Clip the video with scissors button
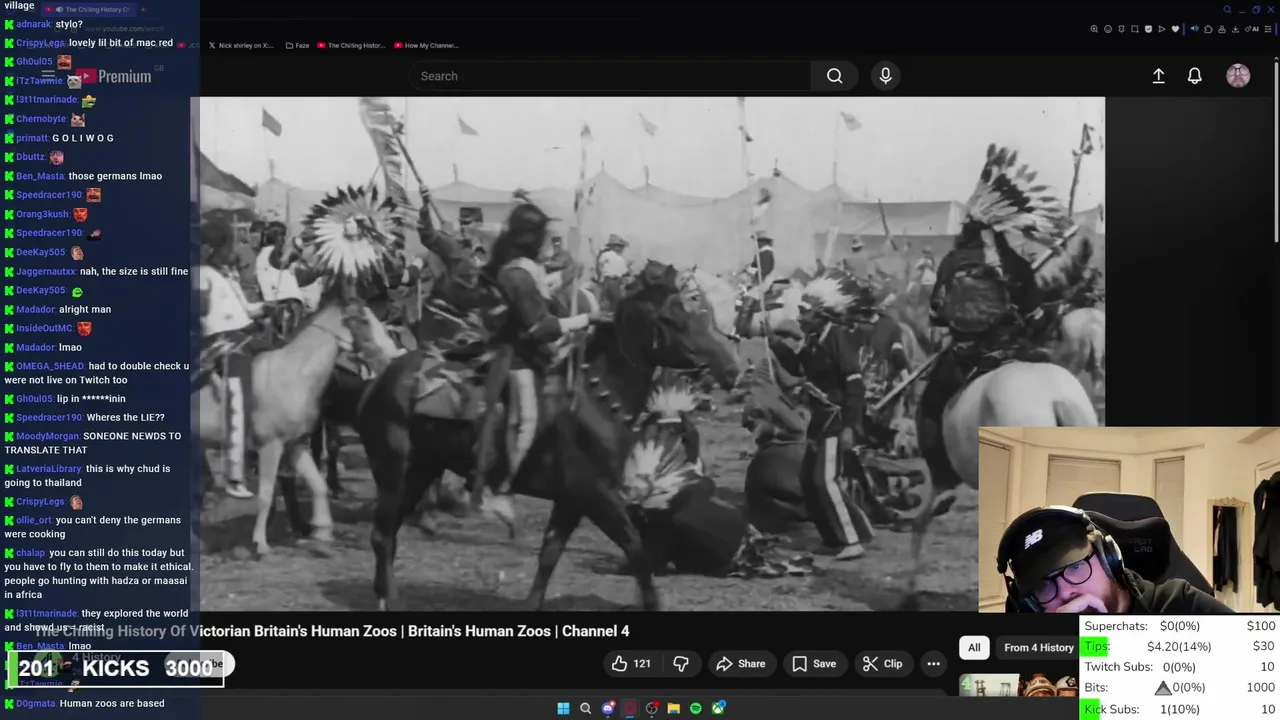This screenshot has height=720, width=1280. coord(882,664)
